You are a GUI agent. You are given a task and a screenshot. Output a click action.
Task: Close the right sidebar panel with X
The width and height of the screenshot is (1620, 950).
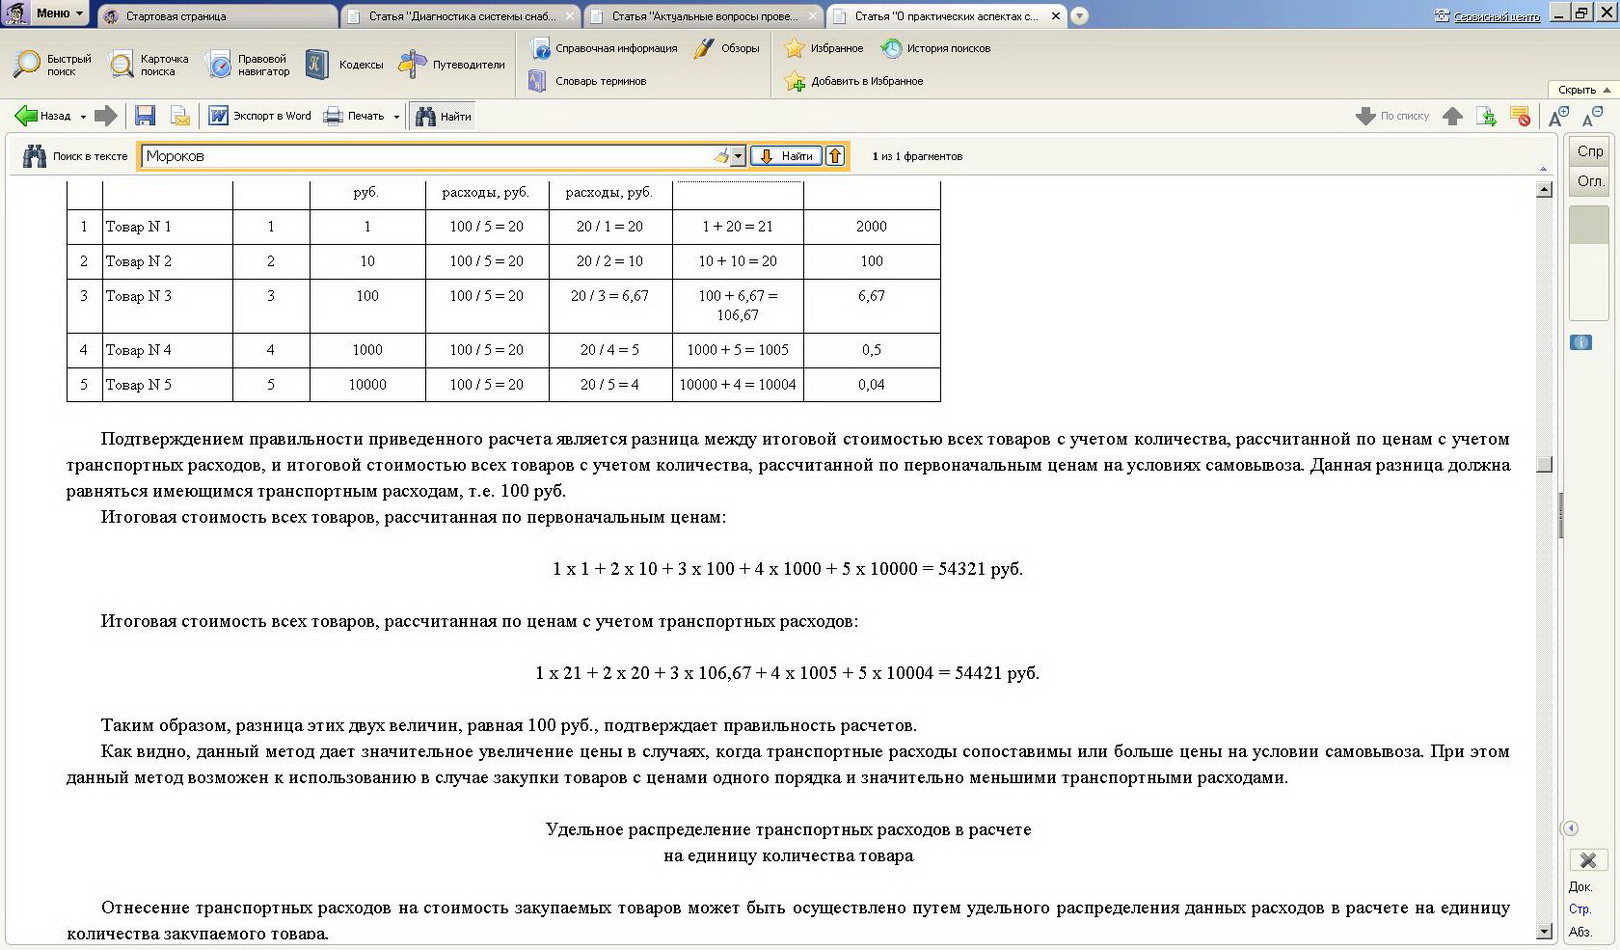[x=1587, y=860]
